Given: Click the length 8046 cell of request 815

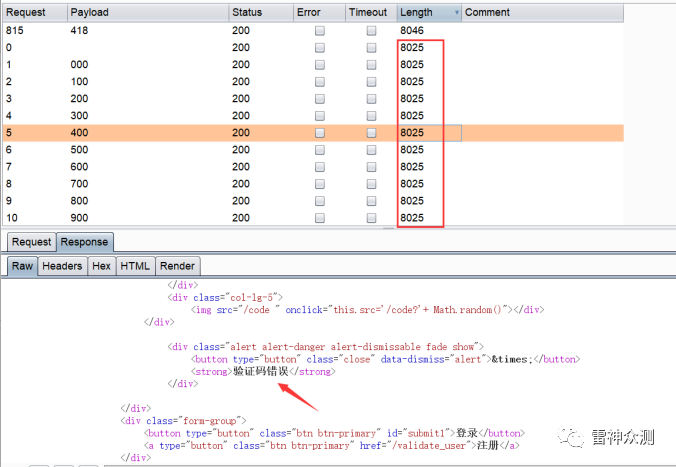Looking at the screenshot, I should coord(412,31).
